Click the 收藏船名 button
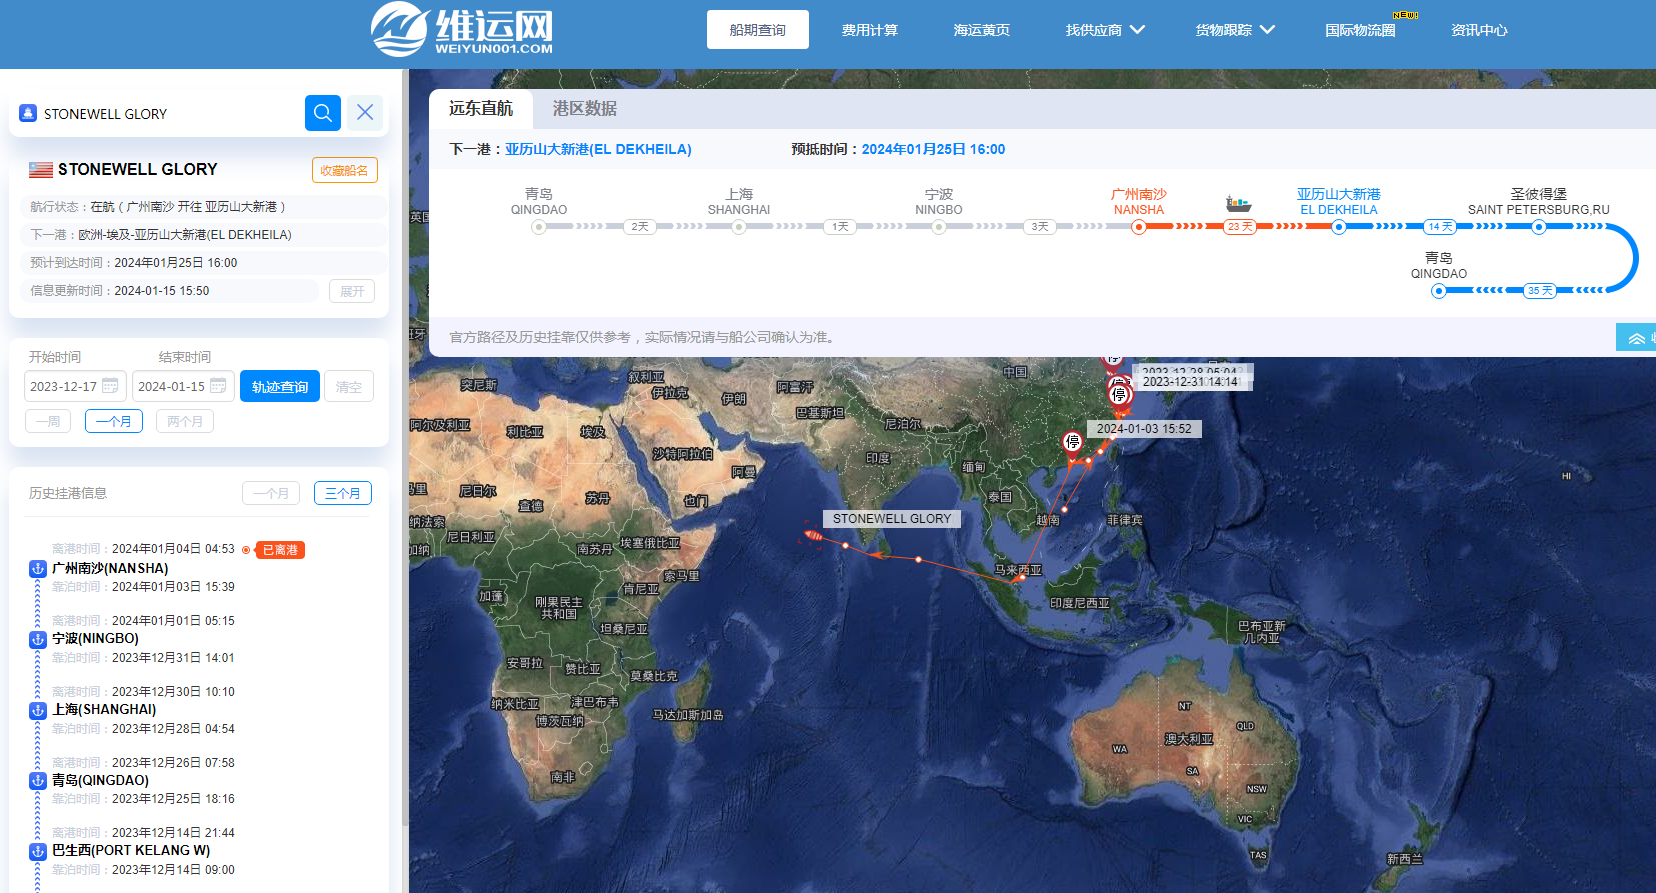The width and height of the screenshot is (1656, 893). coord(344,170)
